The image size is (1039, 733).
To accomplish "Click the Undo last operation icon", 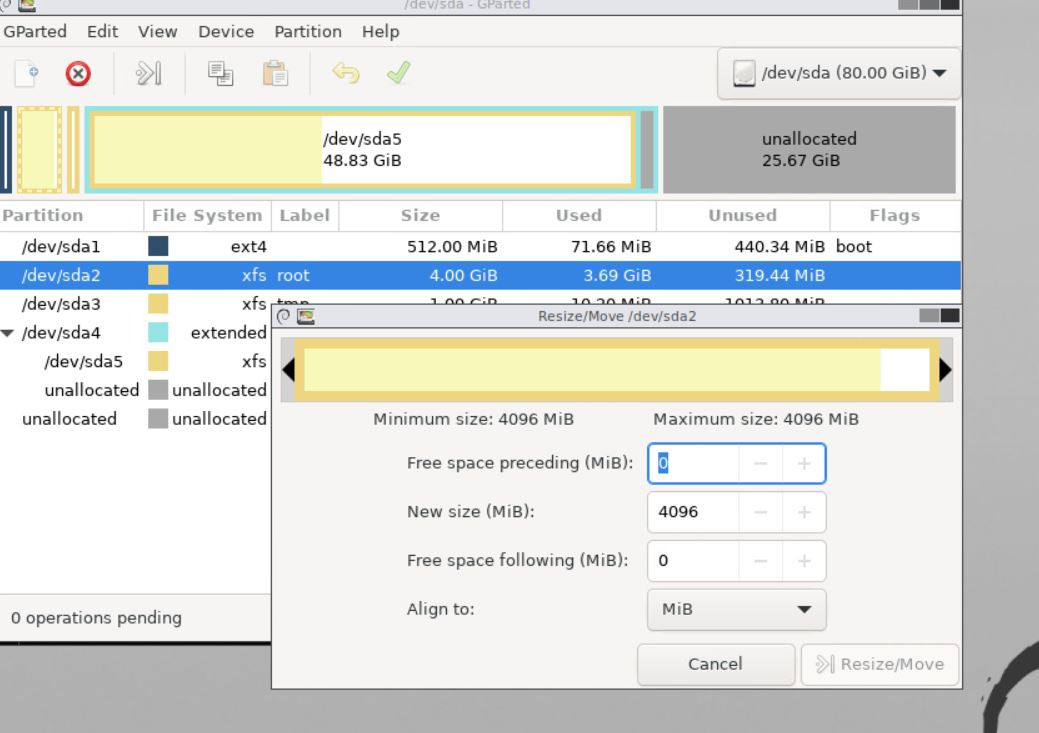I will tap(345, 73).
